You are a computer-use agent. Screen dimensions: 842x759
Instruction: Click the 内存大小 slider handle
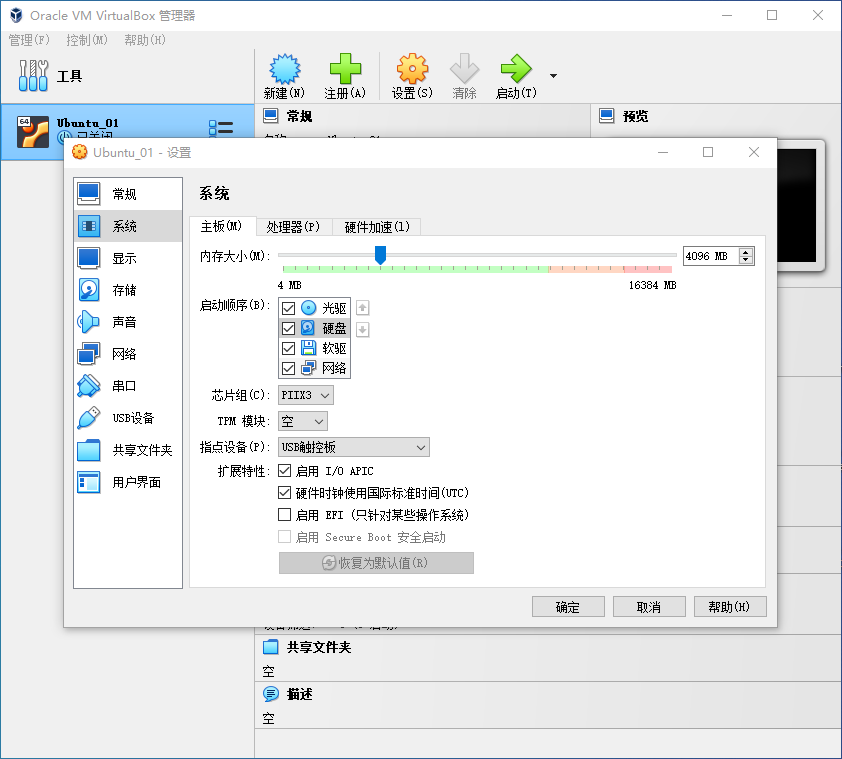tap(380, 255)
